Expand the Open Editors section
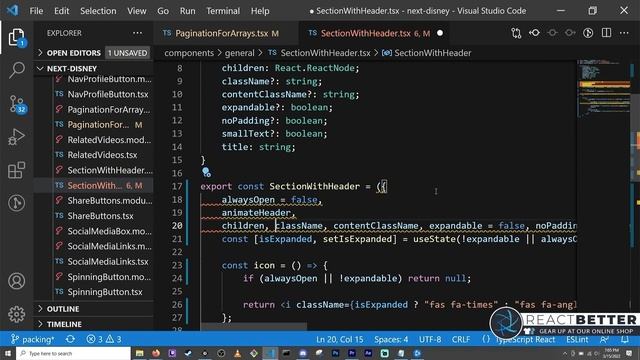This screenshot has width=640, height=360. [93, 53]
